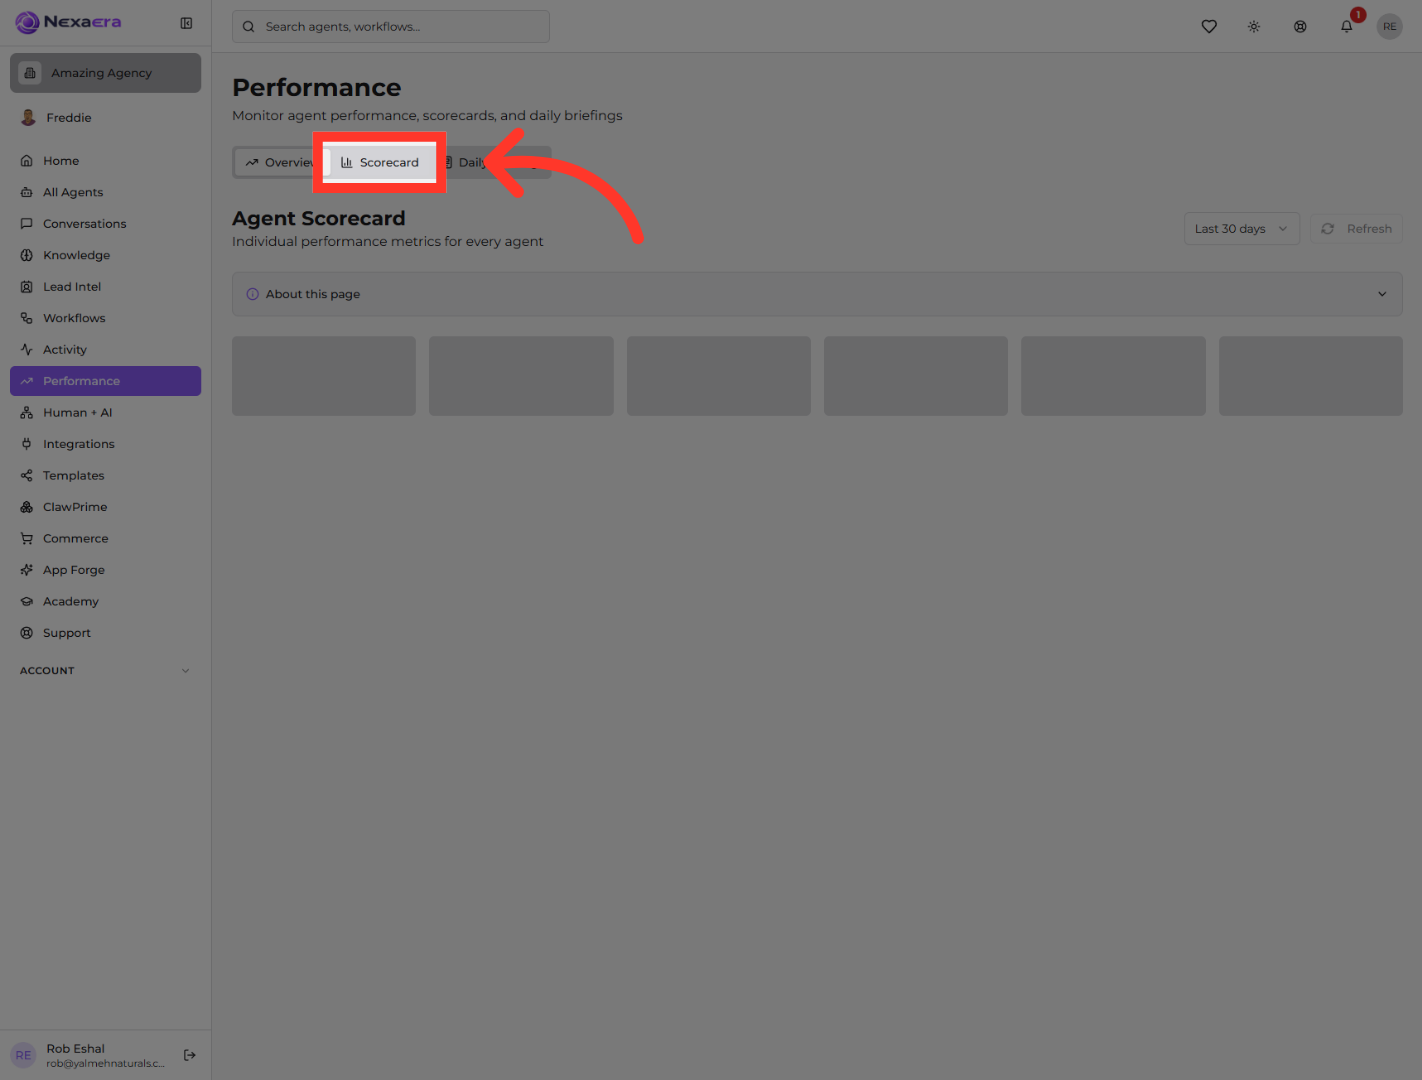This screenshot has height=1080, width=1422.
Task: Click the lifebuoy help icon in top bar
Action: click(x=1300, y=27)
